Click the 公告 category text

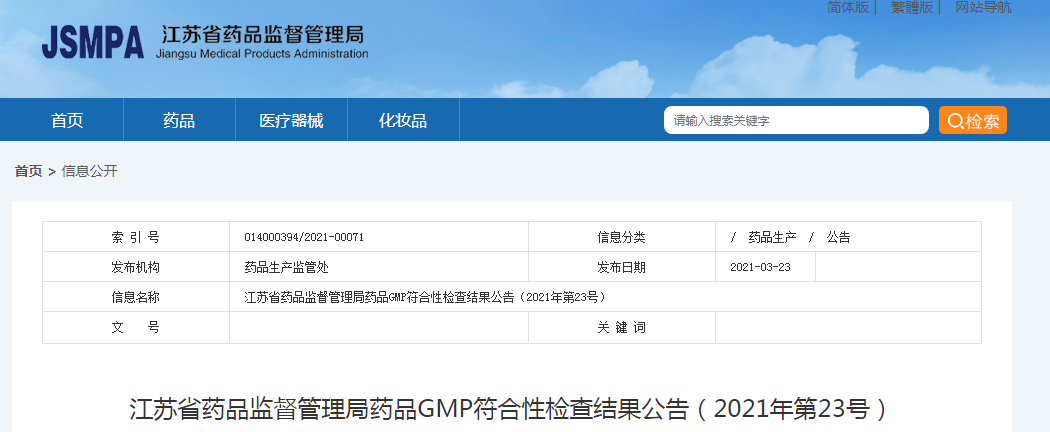tap(838, 237)
